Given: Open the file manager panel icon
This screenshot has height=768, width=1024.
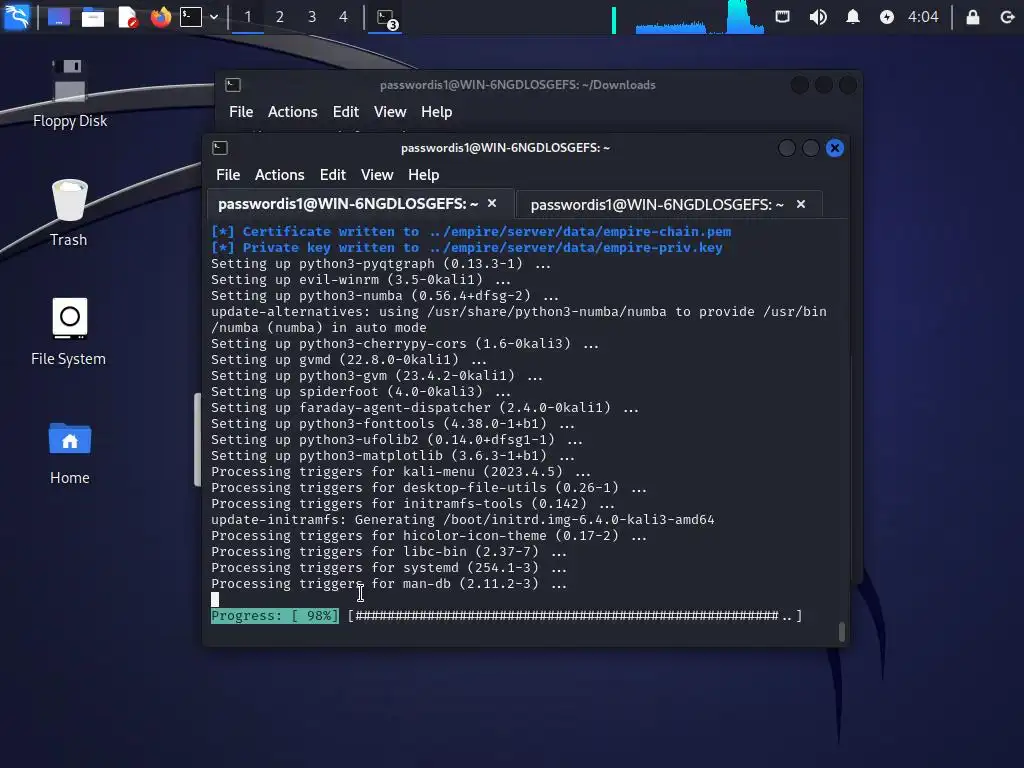Looking at the screenshot, I should click(93, 17).
